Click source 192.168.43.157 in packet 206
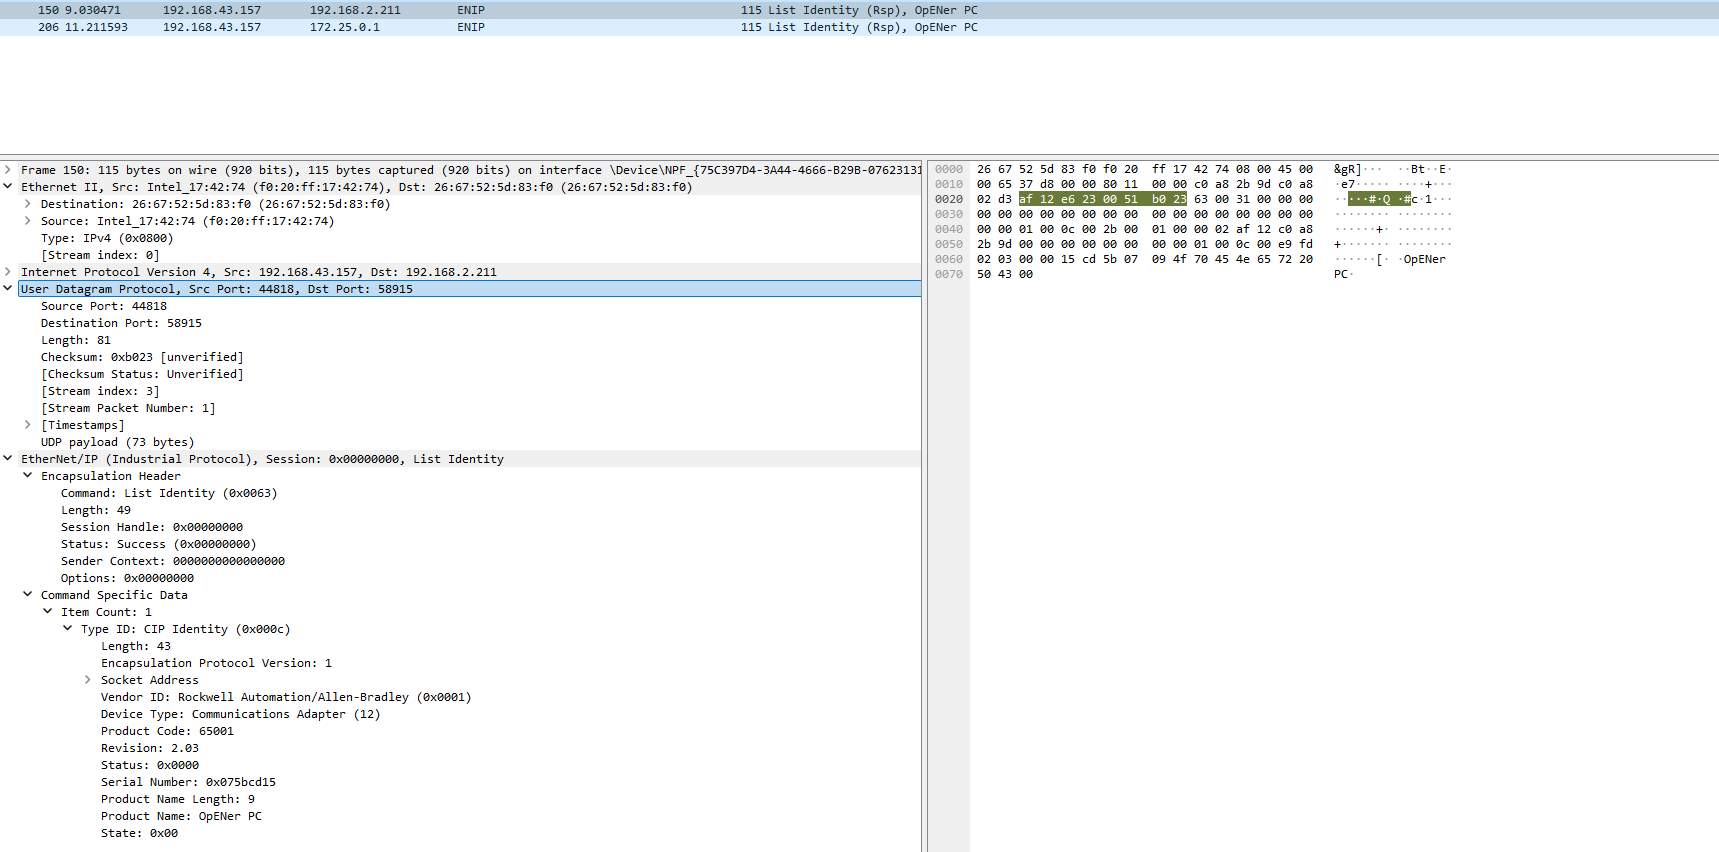 click(x=212, y=27)
